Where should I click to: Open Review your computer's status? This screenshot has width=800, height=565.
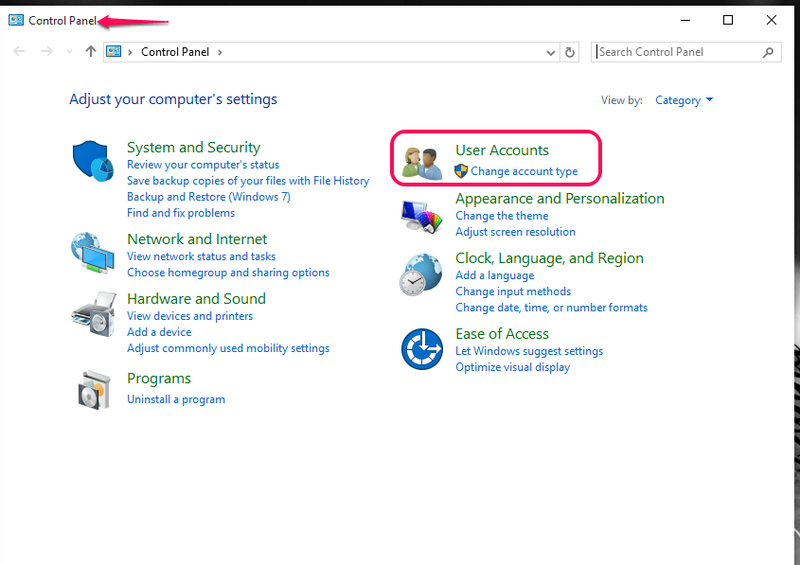(203, 165)
